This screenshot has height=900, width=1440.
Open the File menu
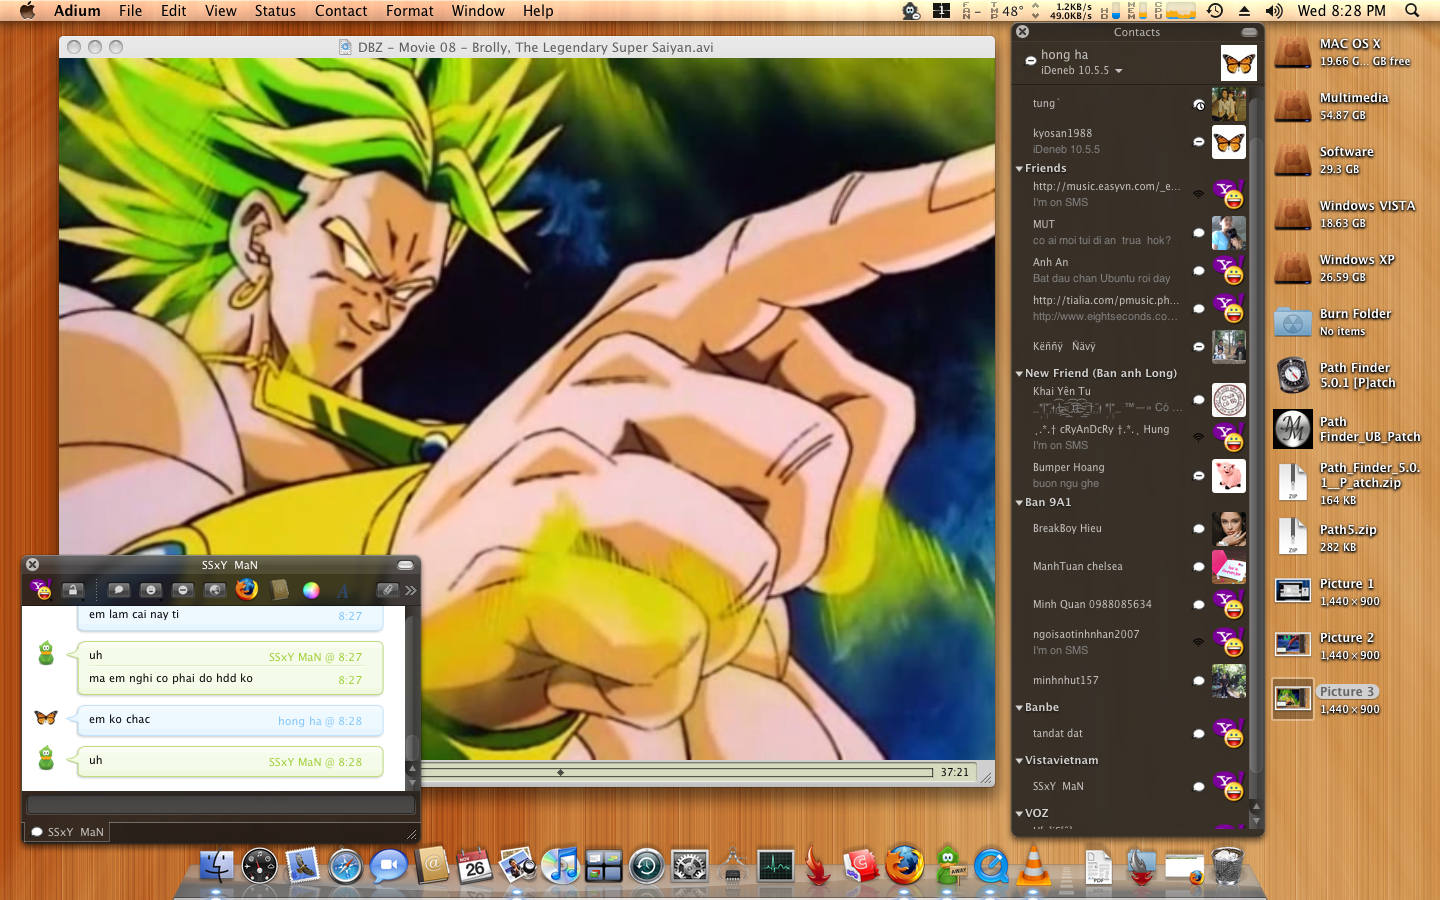pyautogui.click(x=130, y=11)
